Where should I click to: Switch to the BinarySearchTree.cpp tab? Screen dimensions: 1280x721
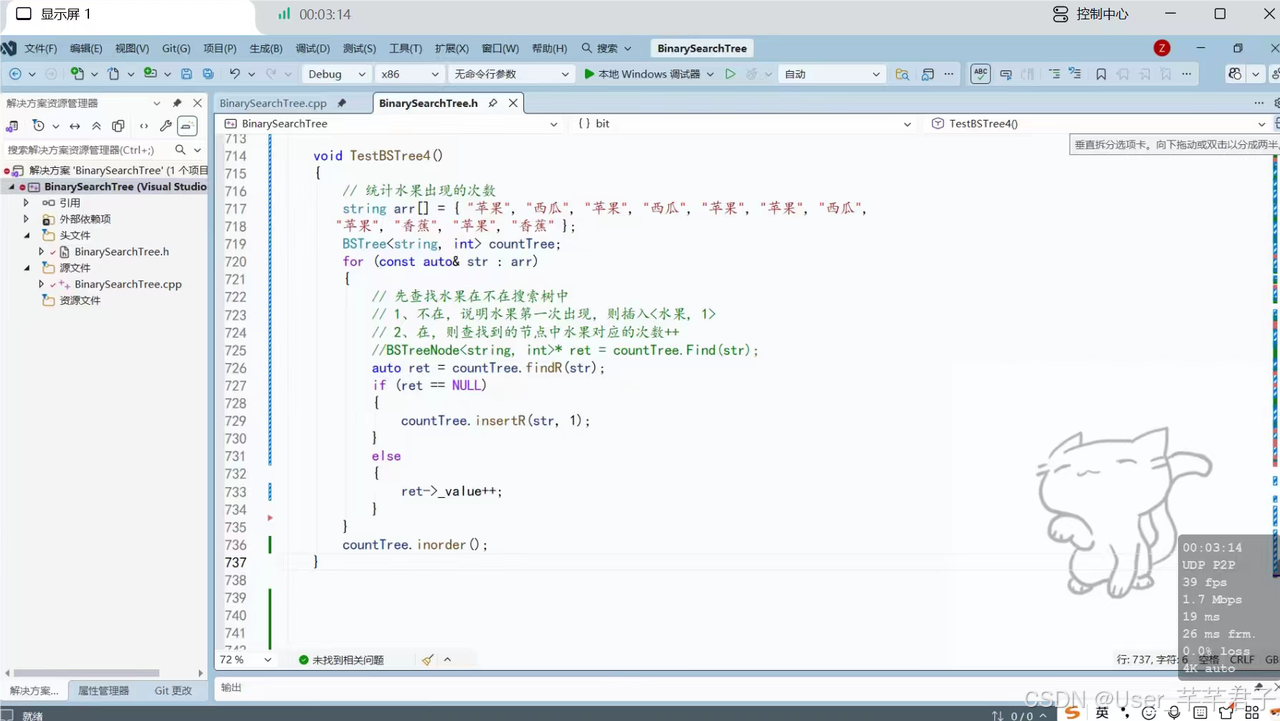273,103
